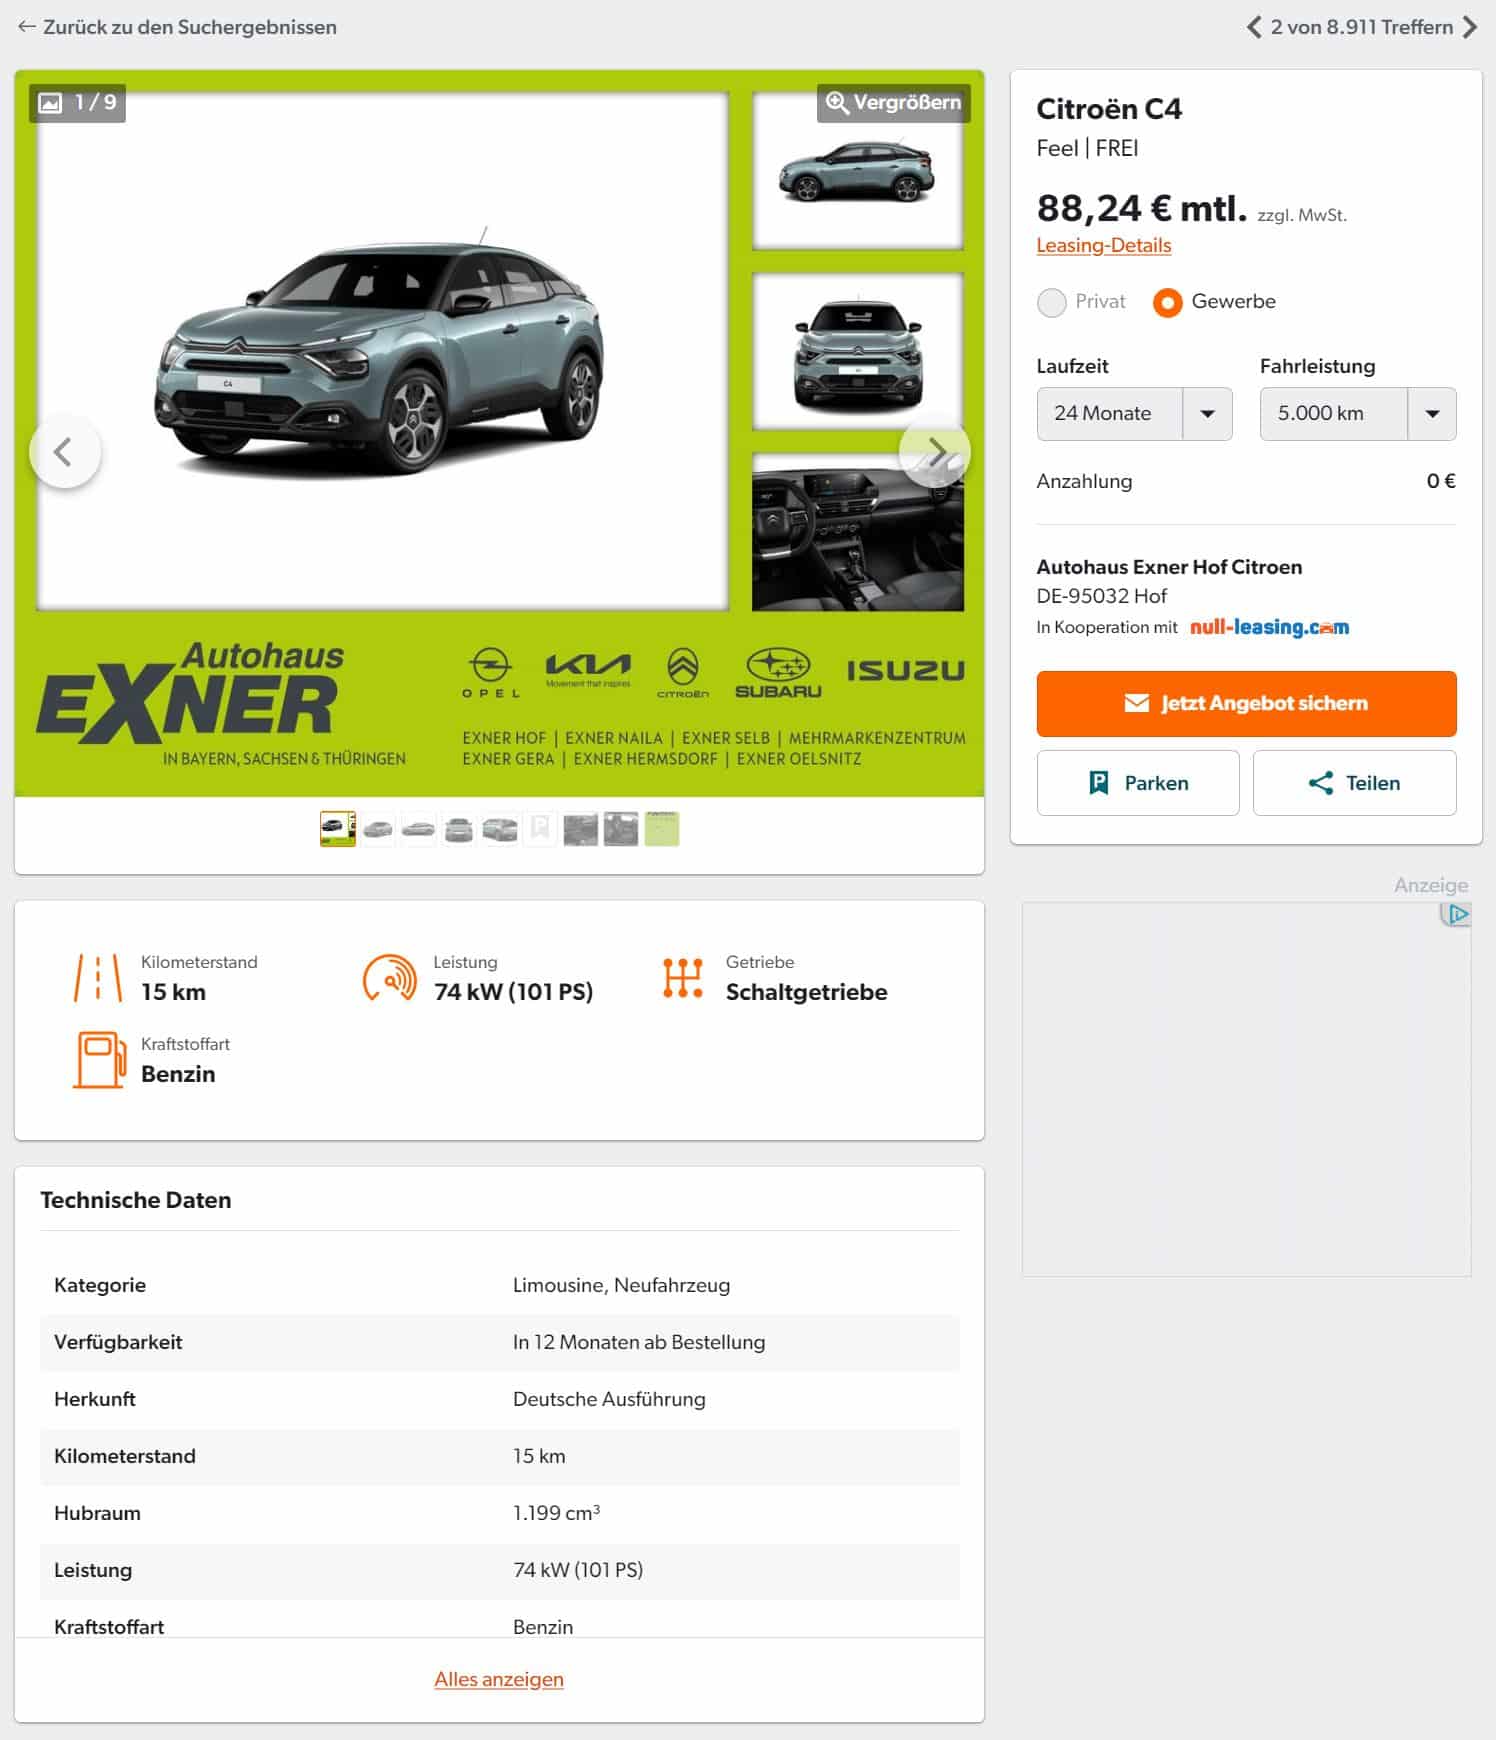The image size is (1496, 1740).
Task: Open the previous search result chevron
Action: [x=1254, y=27]
